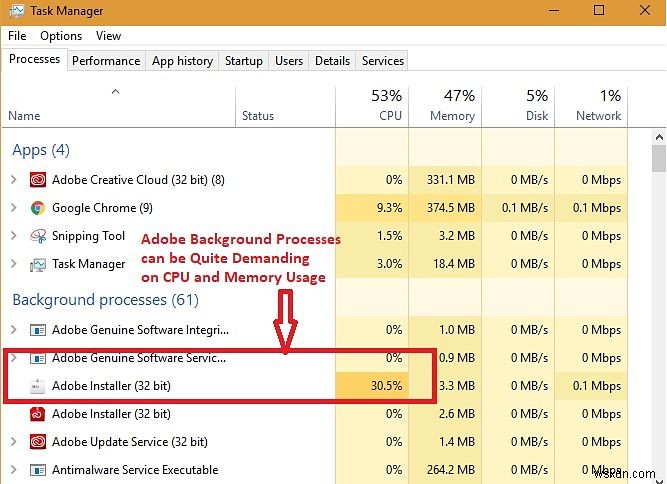The height and width of the screenshot is (484, 667).
Task: Sort by Disk column header
Action: coord(518,106)
